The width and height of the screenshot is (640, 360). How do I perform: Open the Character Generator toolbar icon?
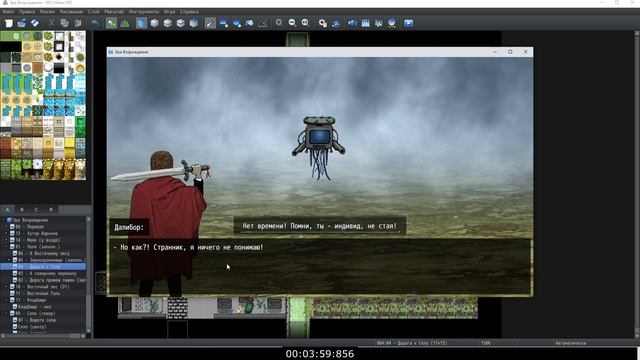tap(391, 23)
